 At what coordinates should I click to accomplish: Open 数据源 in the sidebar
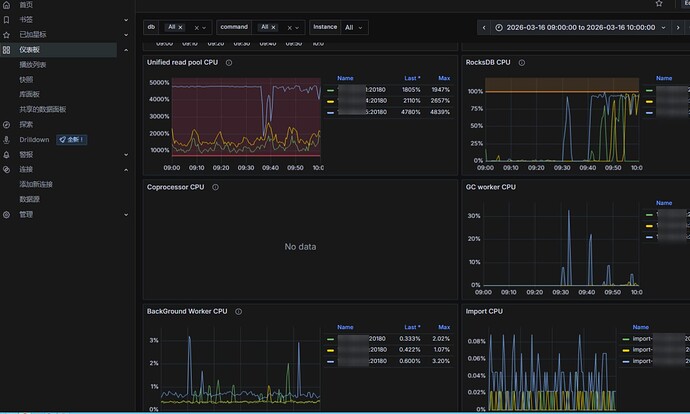pos(29,199)
